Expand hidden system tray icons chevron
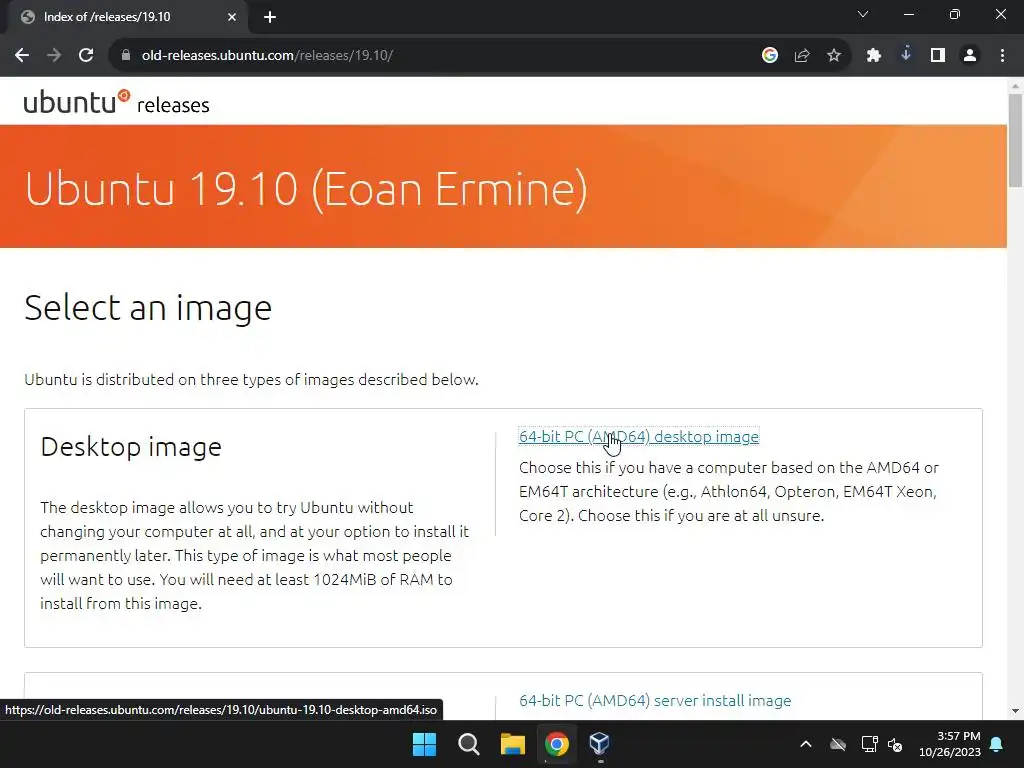This screenshot has height=768, width=1024. pos(806,744)
